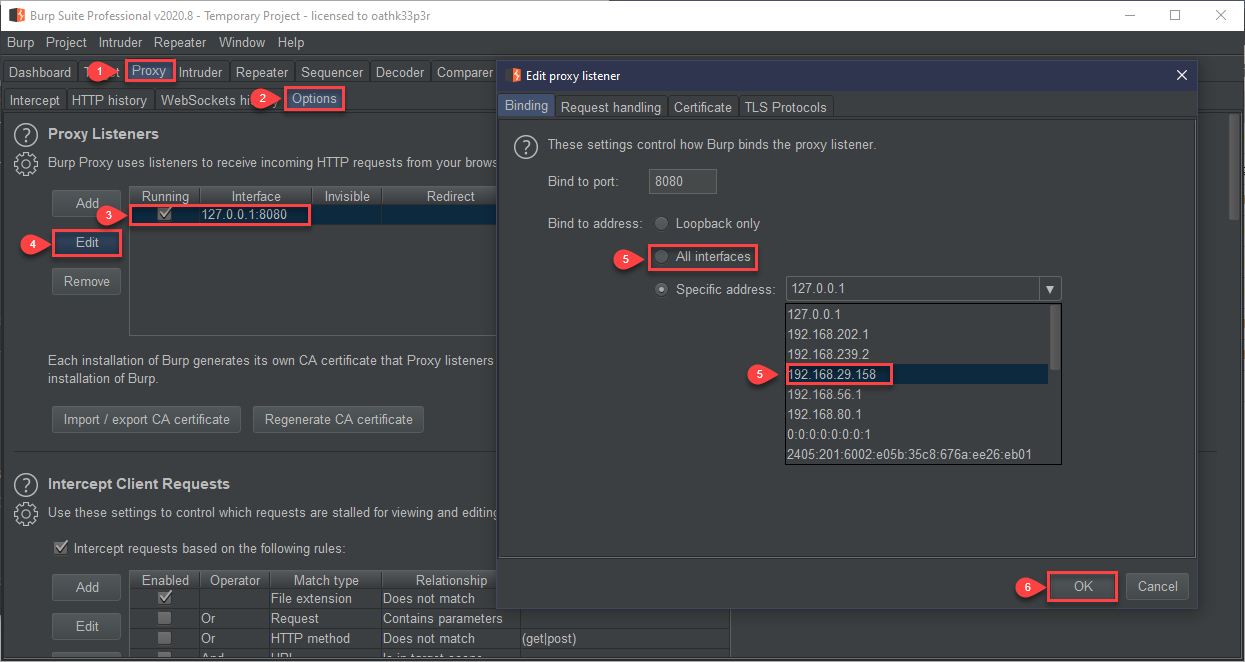Image resolution: width=1245 pixels, height=662 pixels.
Task: Click Add in Proxy Listeners section
Action: (87, 203)
